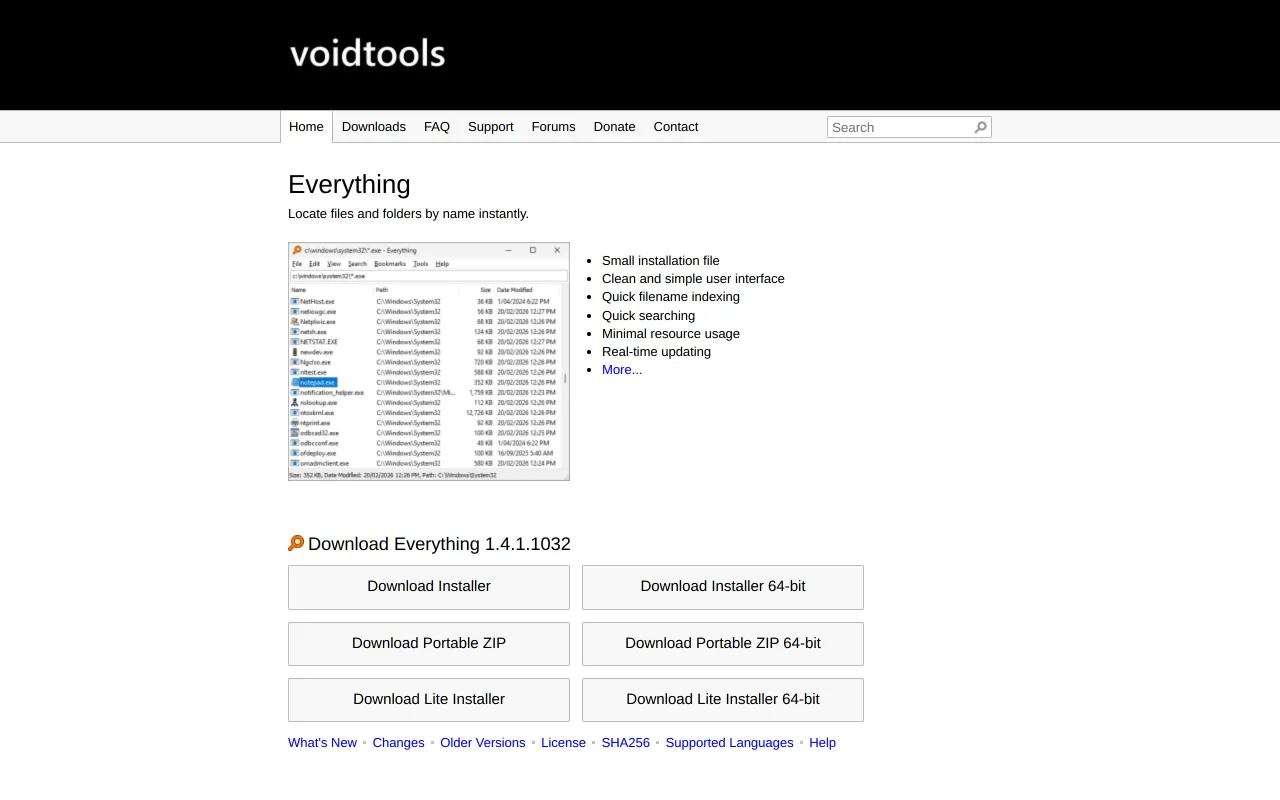The height and width of the screenshot is (800, 1280).
Task: Click the search magnifier icon
Action: (x=980, y=127)
